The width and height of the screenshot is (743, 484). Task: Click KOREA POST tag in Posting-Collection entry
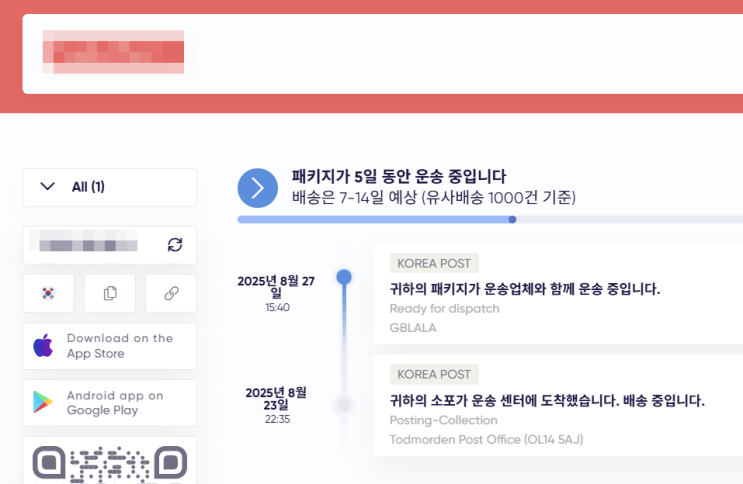pyautogui.click(x=434, y=374)
